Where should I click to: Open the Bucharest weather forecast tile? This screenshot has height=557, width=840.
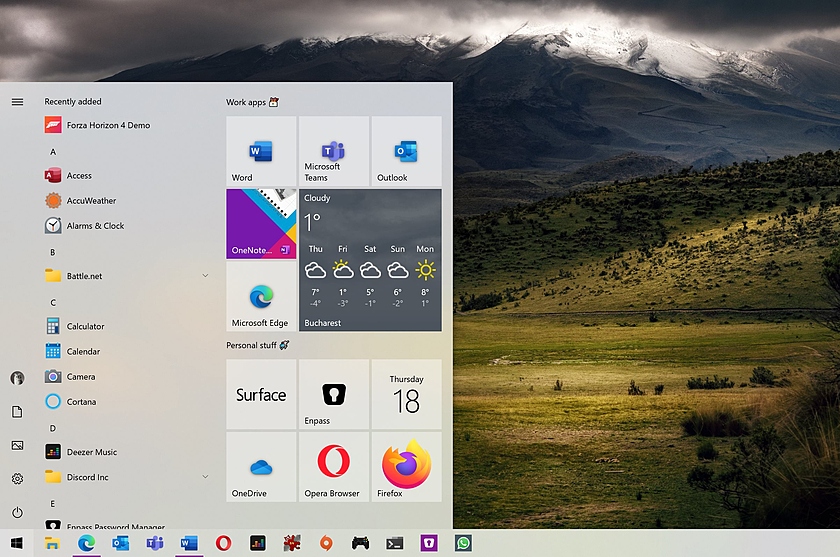coord(370,260)
